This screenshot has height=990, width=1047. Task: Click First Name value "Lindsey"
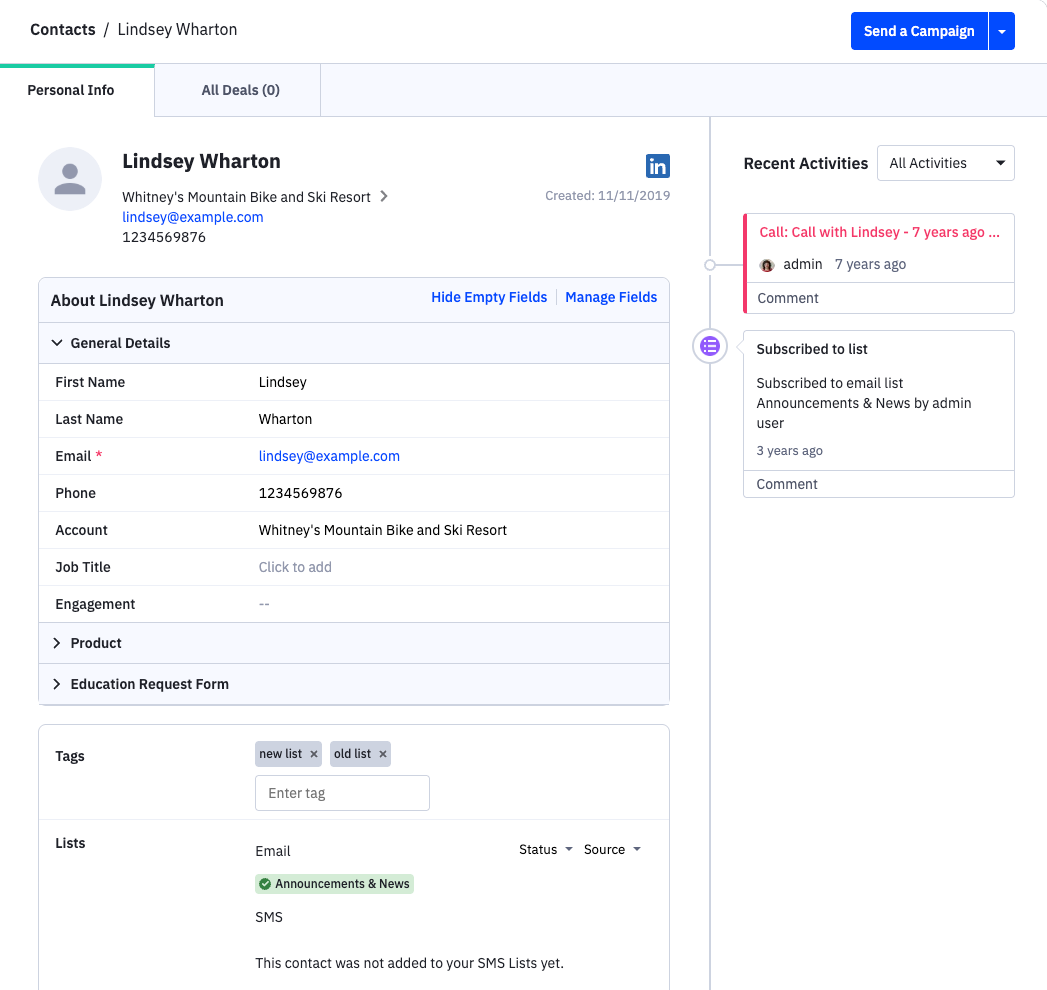pyautogui.click(x=282, y=382)
